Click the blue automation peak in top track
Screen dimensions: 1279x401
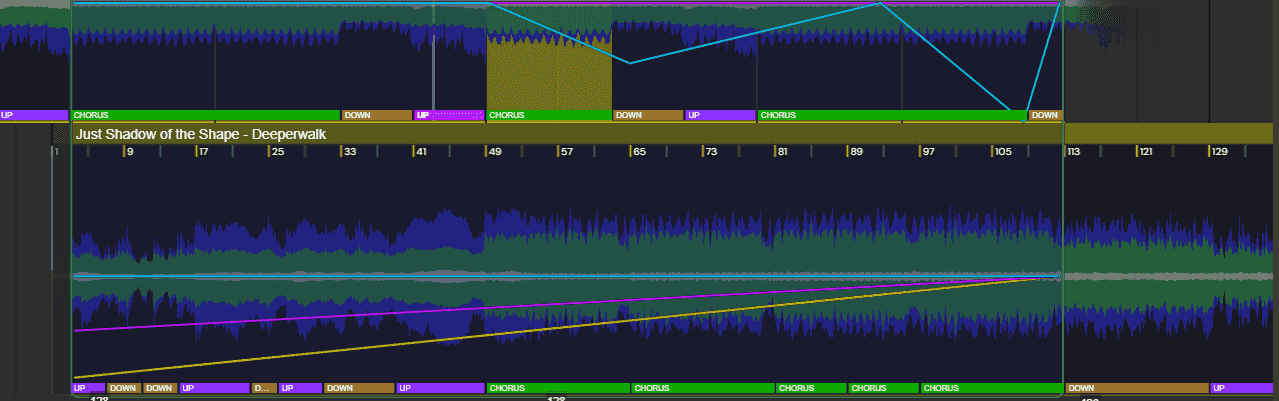coord(880,3)
